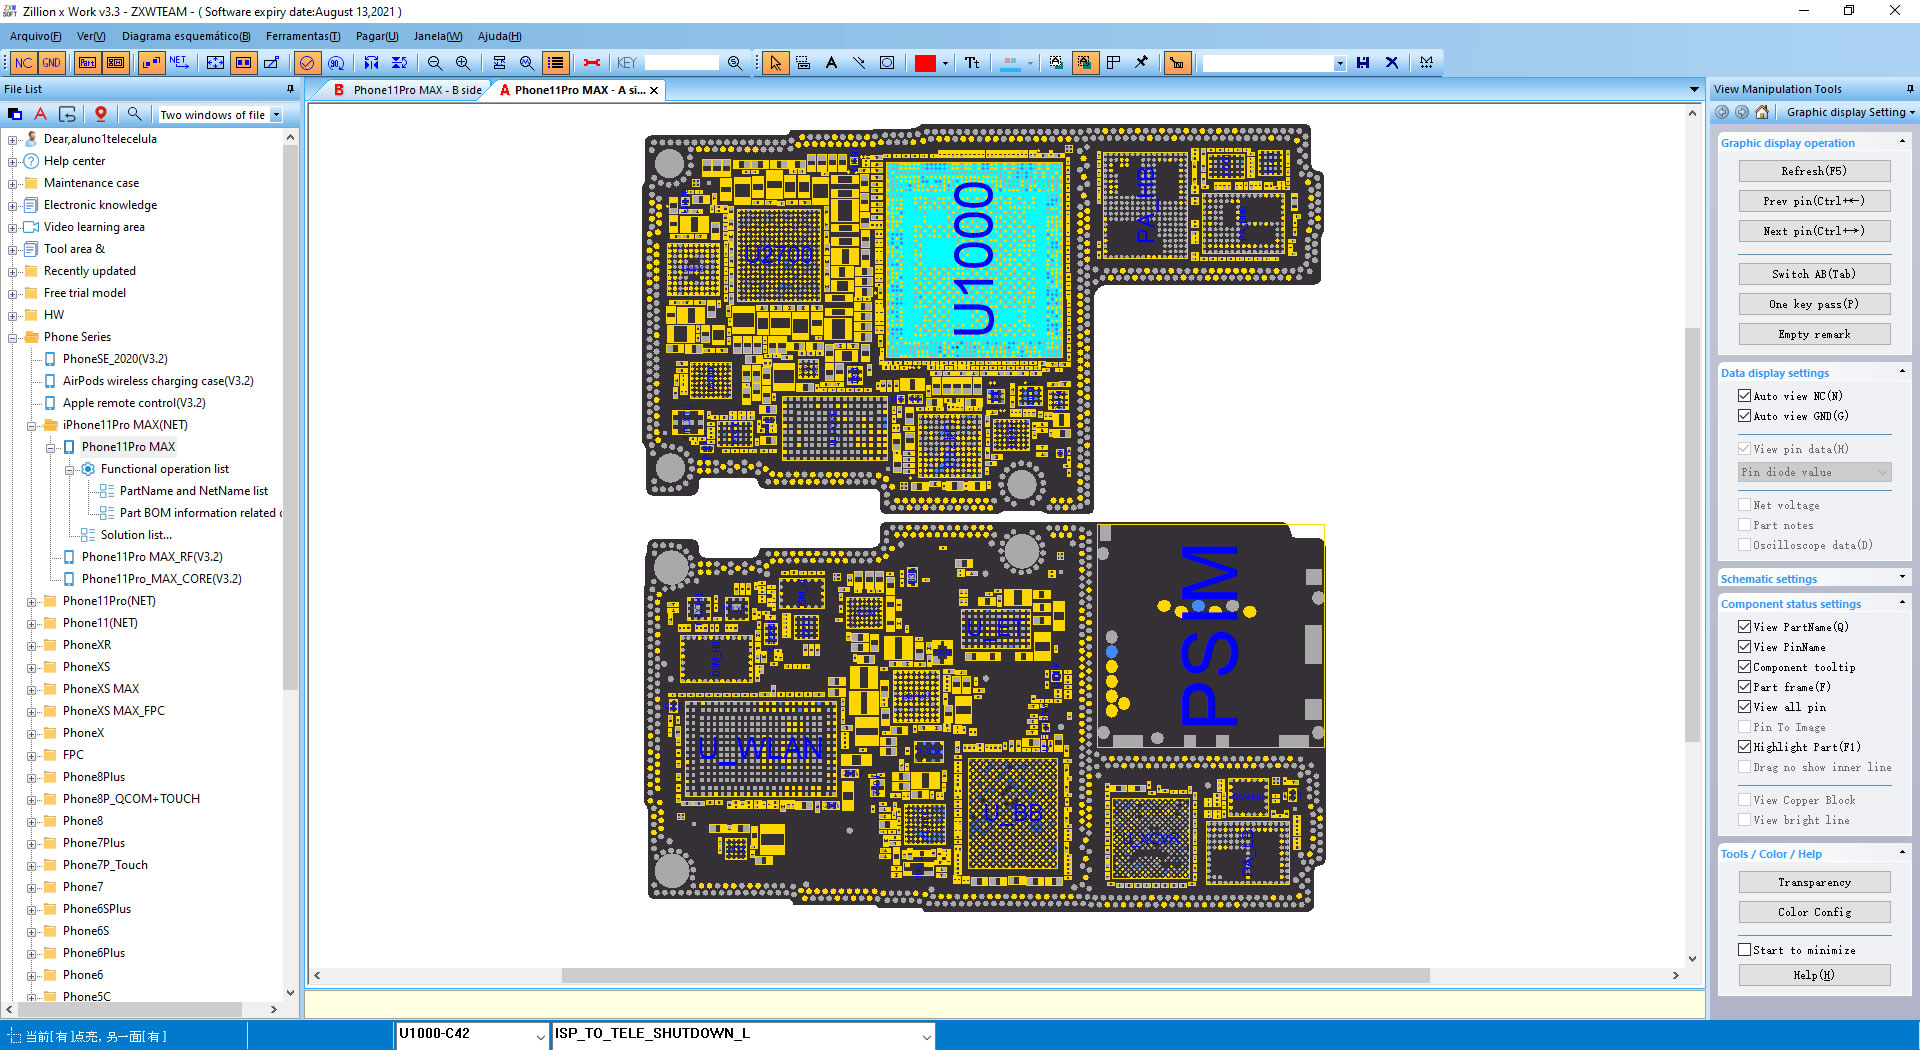Toggle View PartName(Q) checkbox

(x=1744, y=627)
